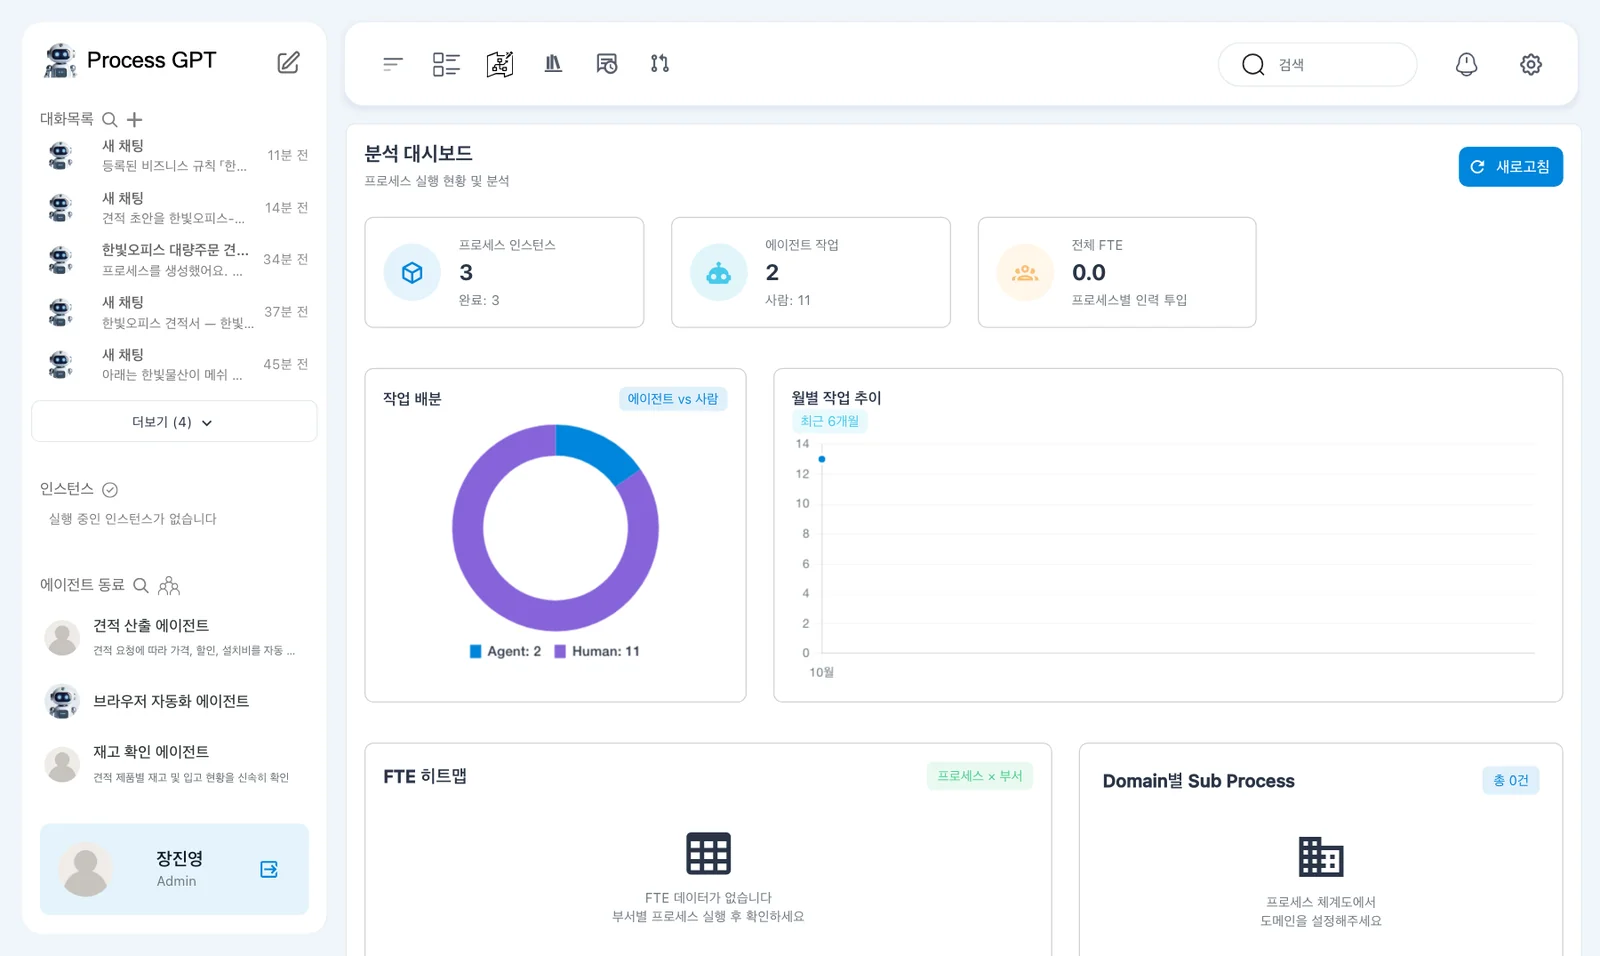The width and height of the screenshot is (1600, 956).
Task: Click the total FTE people icon
Action: tap(1025, 272)
